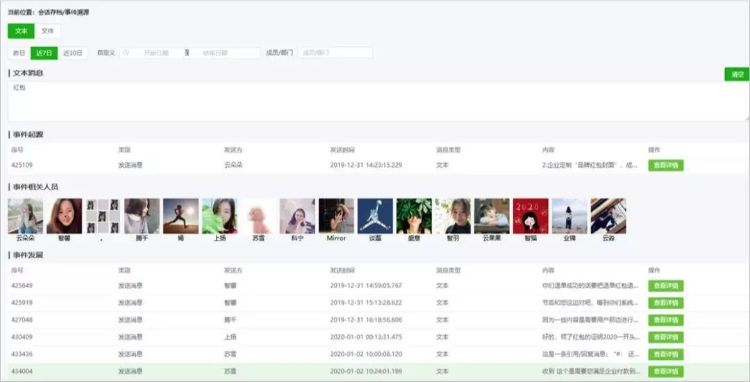The height and width of the screenshot is (382, 750).
Task: Click the green 清空 button
Action: tap(737, 74)
